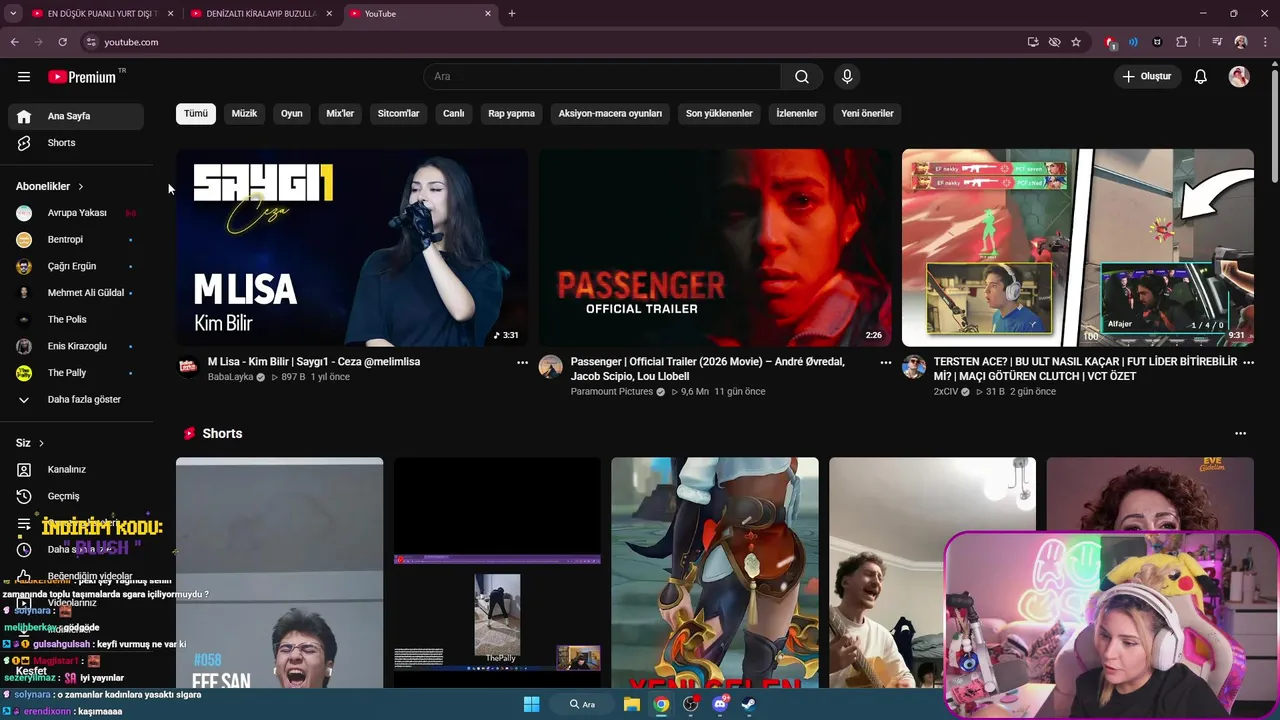
Task: Open Shorts from the sidebar
Action: [x=76, y=143]
